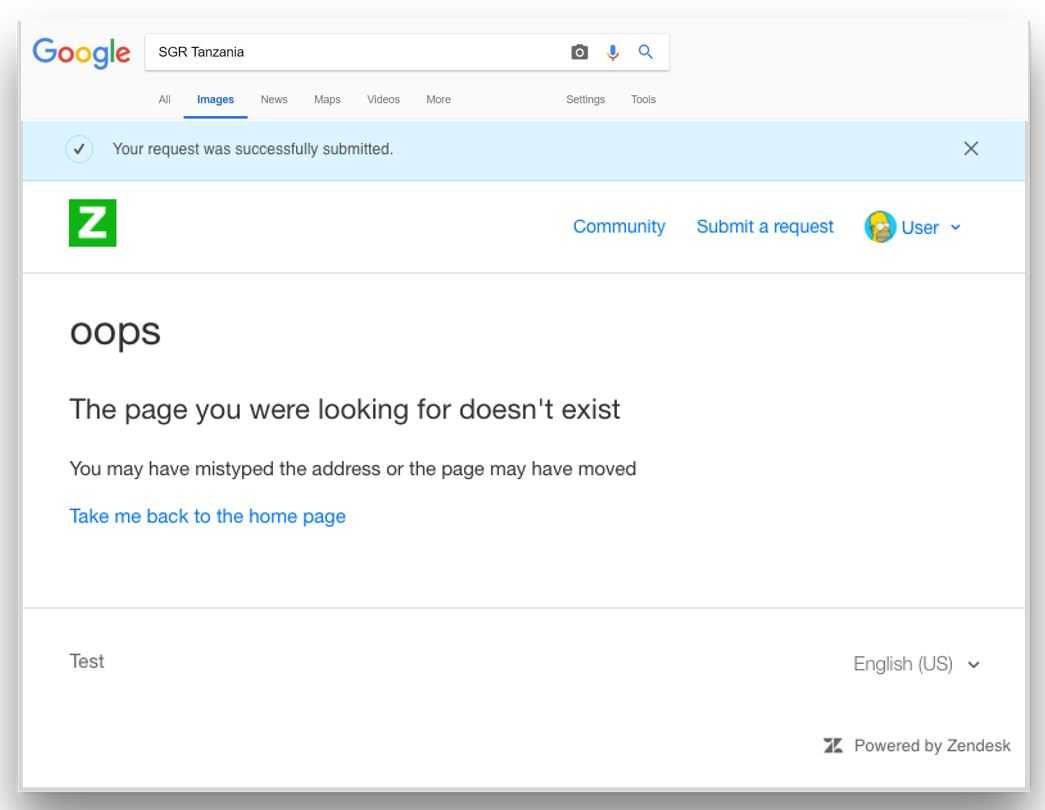
Task: Click the magnifying glass search icon
Action: coord(645,51)
